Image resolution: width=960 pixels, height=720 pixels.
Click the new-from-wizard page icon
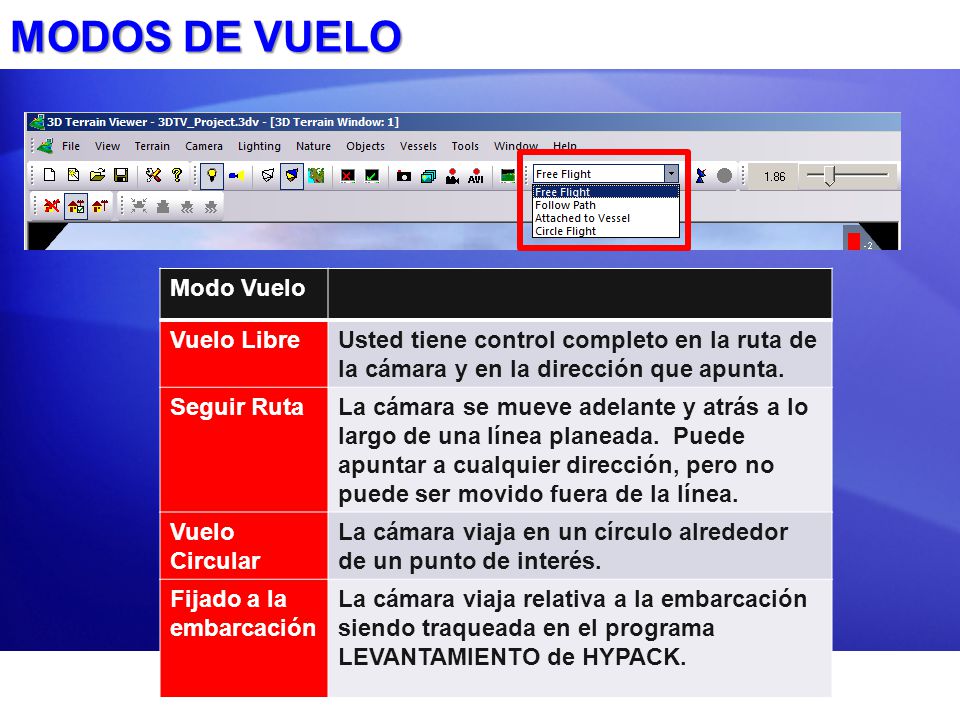click(73, 176)
